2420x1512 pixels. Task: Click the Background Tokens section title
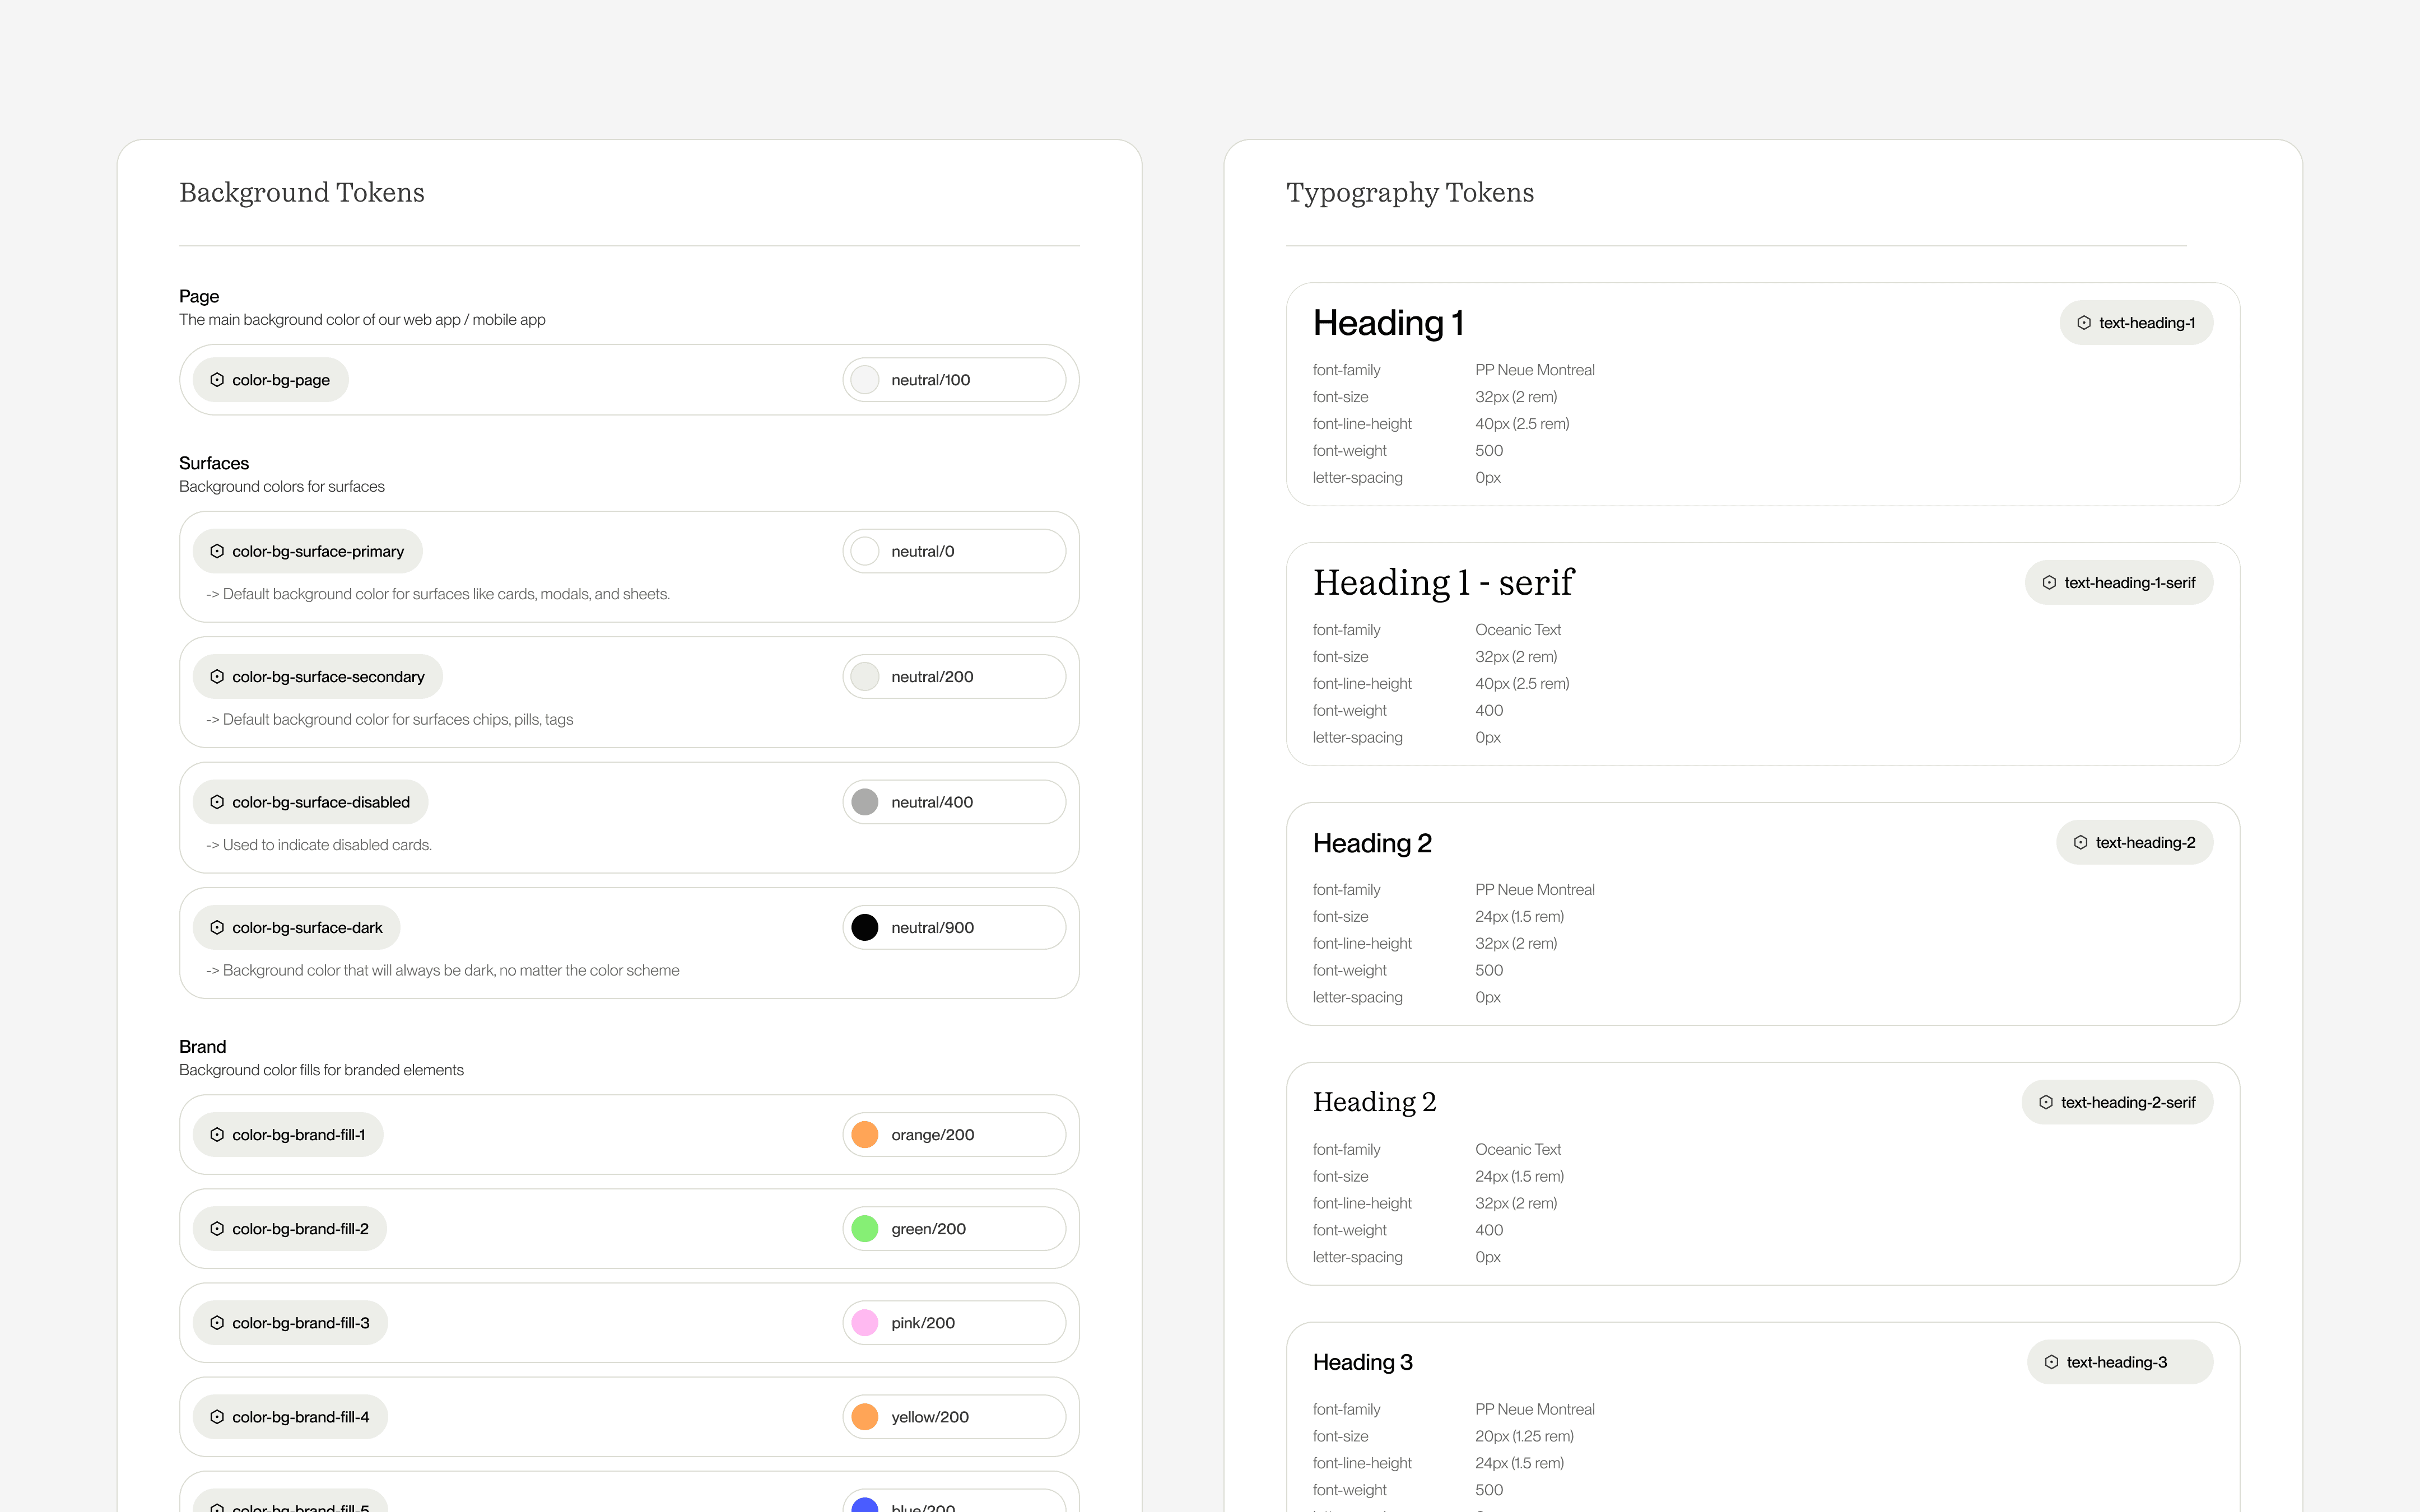tap(302, 192)
